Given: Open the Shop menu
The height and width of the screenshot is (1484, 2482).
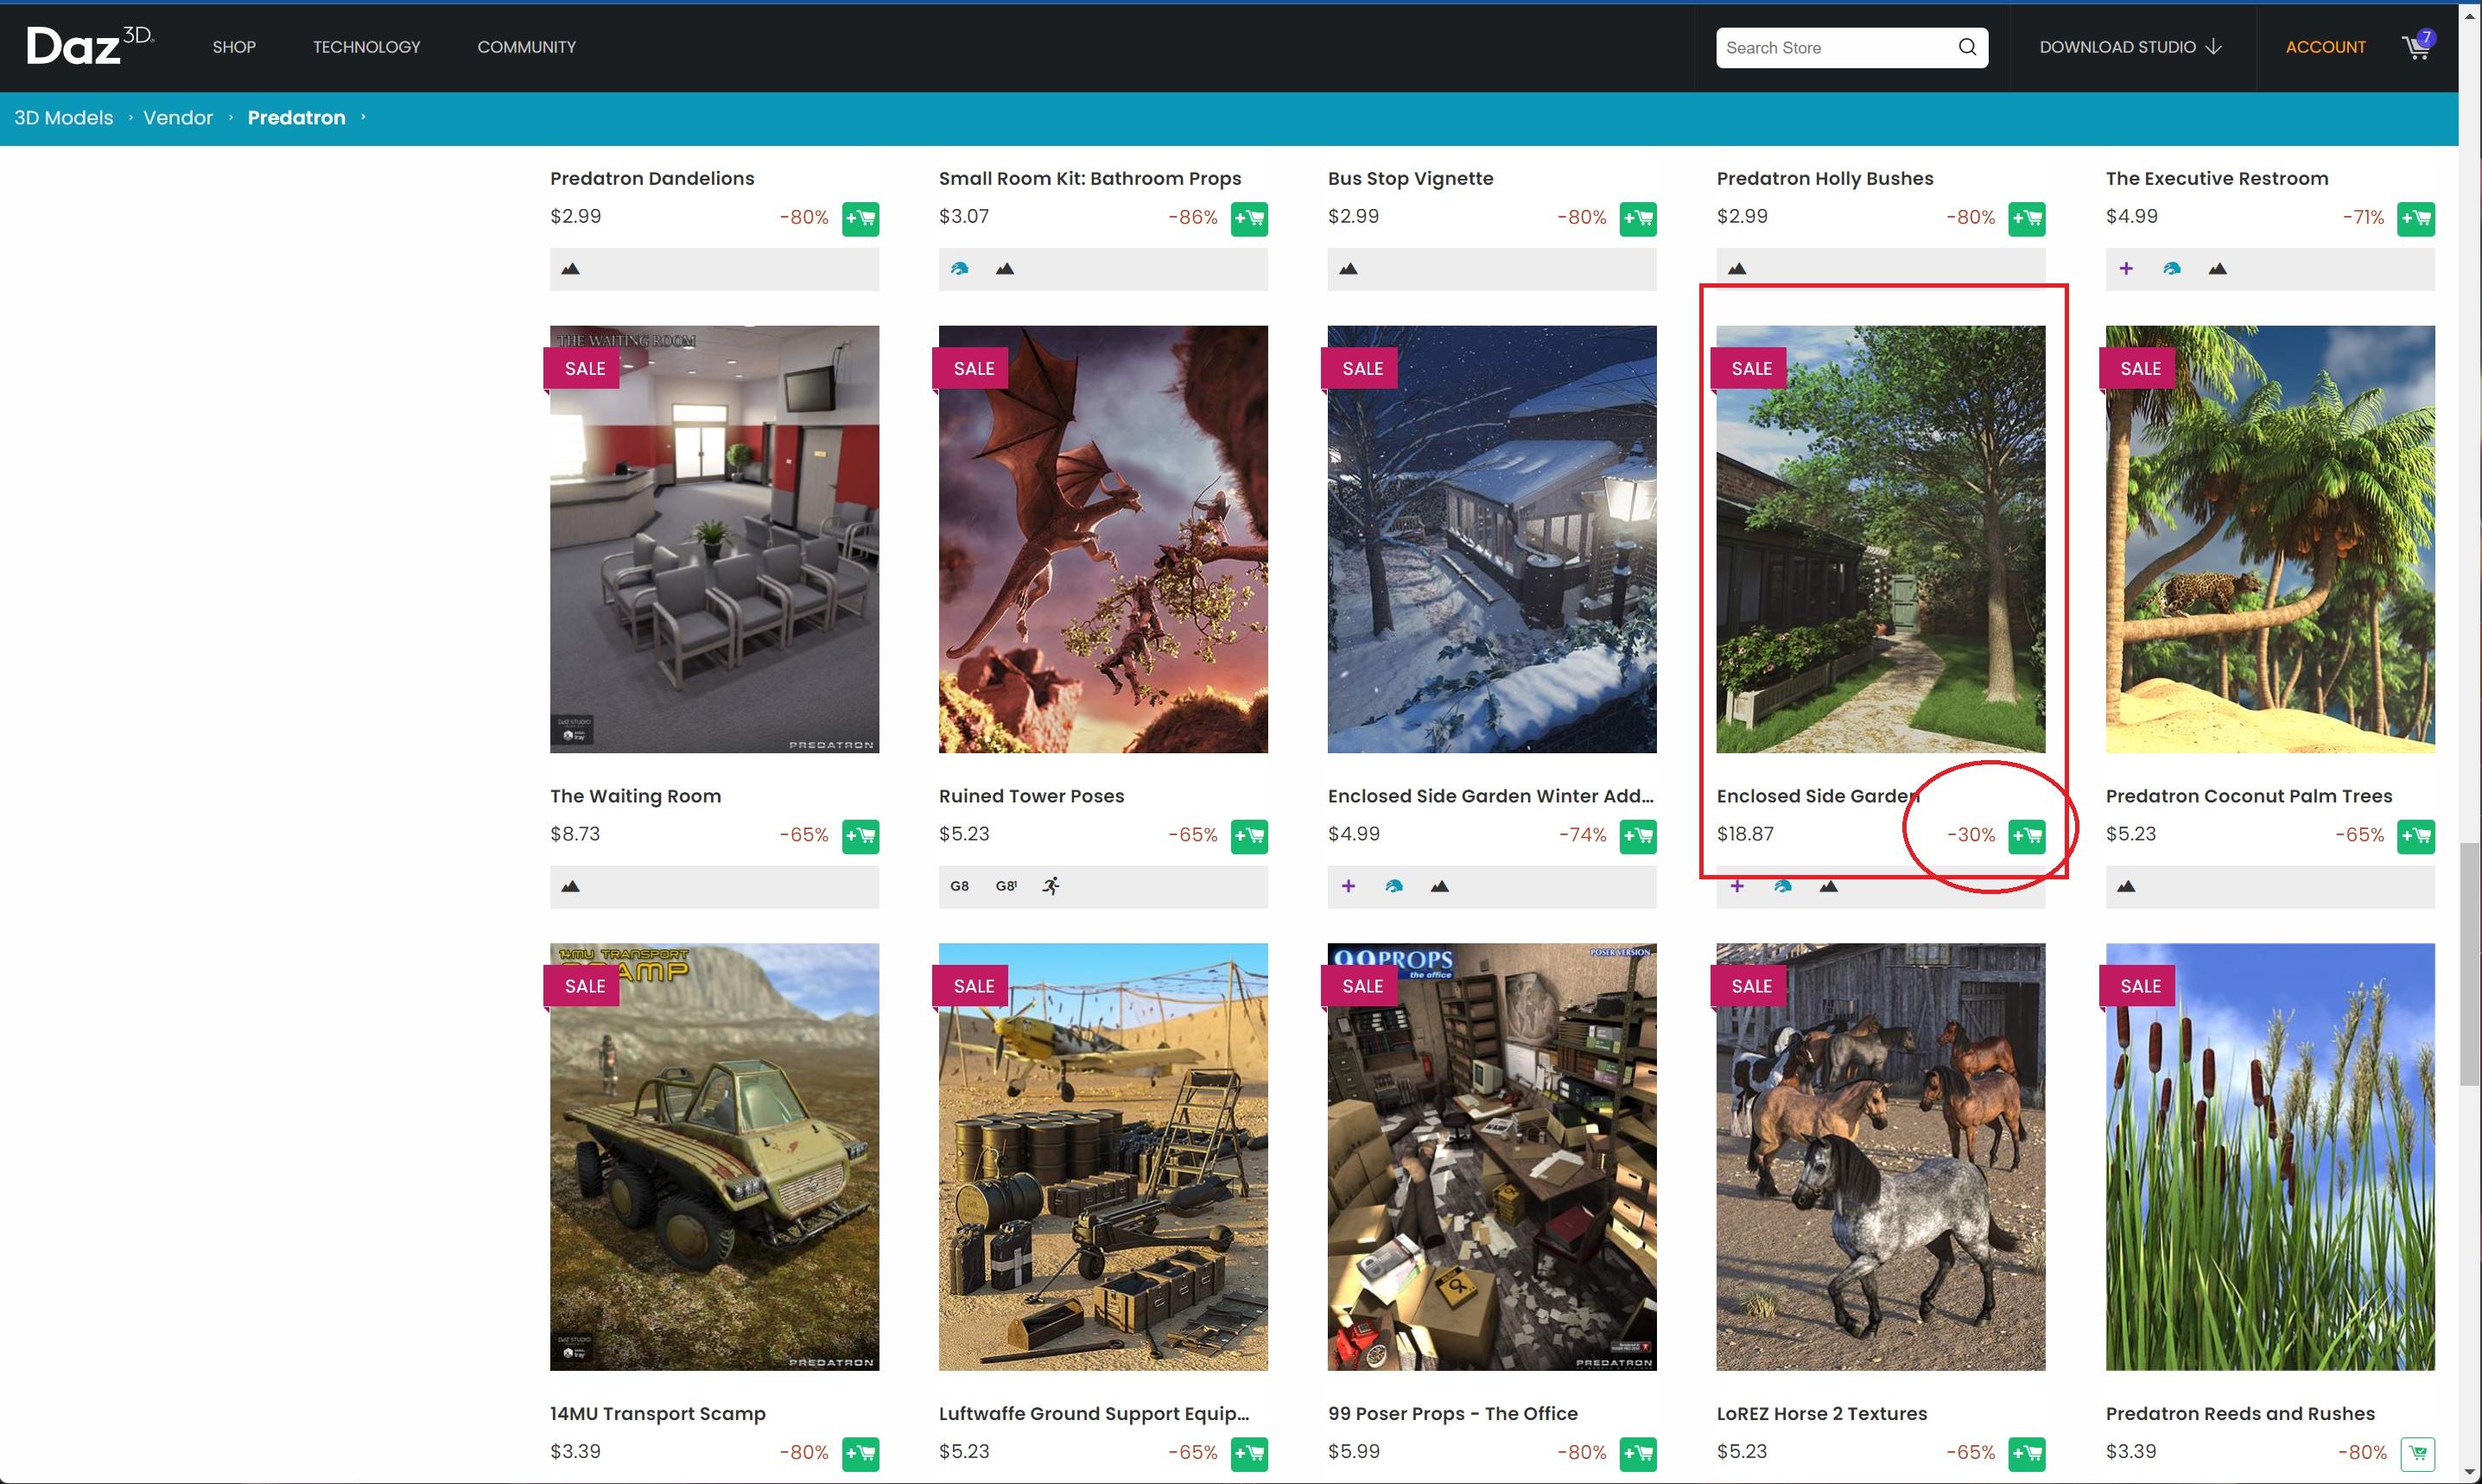Looking at the screenshot, I should 234,47.
